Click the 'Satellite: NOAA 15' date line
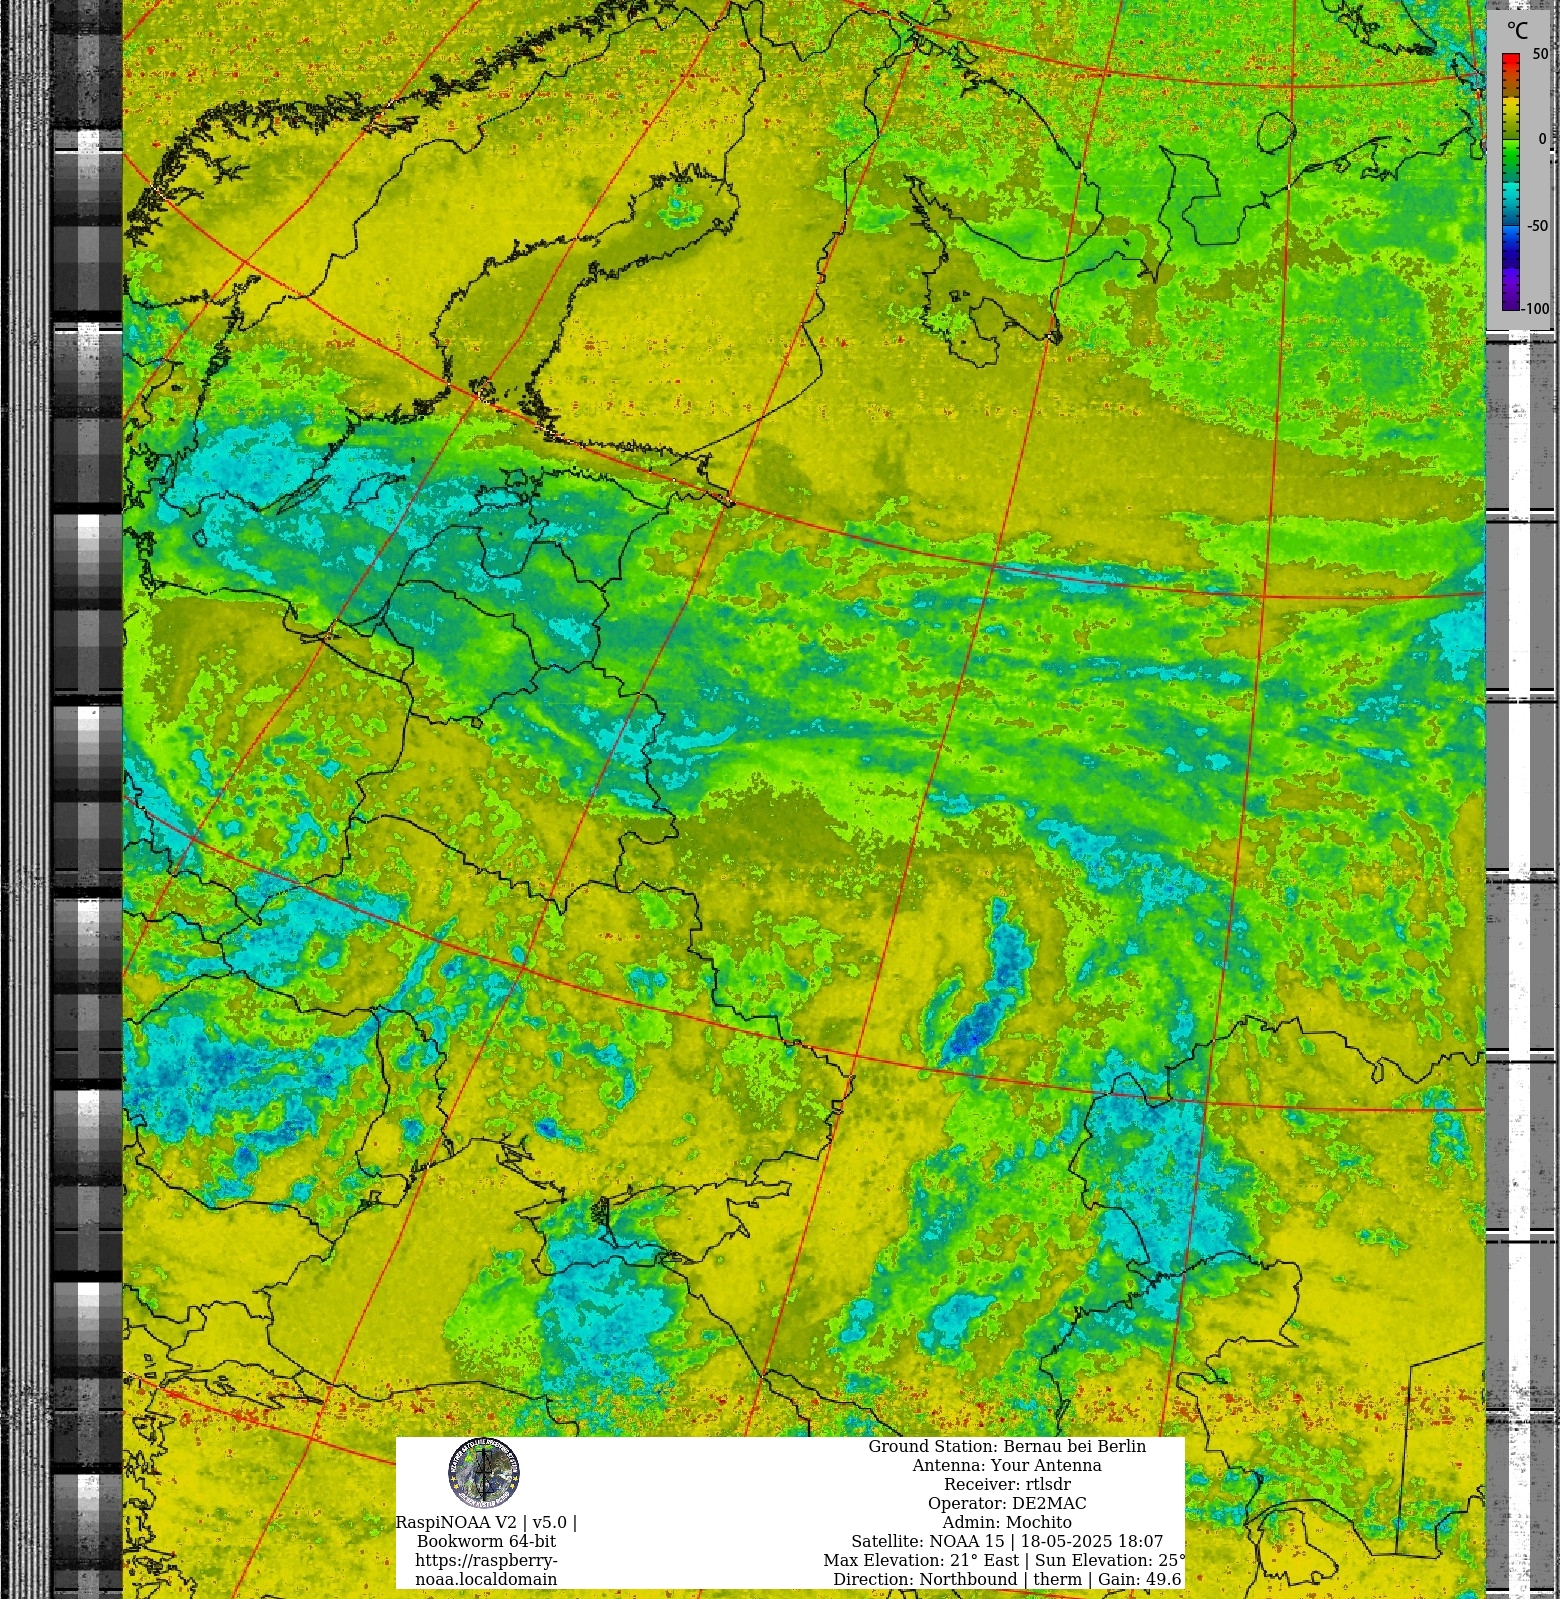The height and width of the screenshot is (1599, 1560). (1007, 1541)
